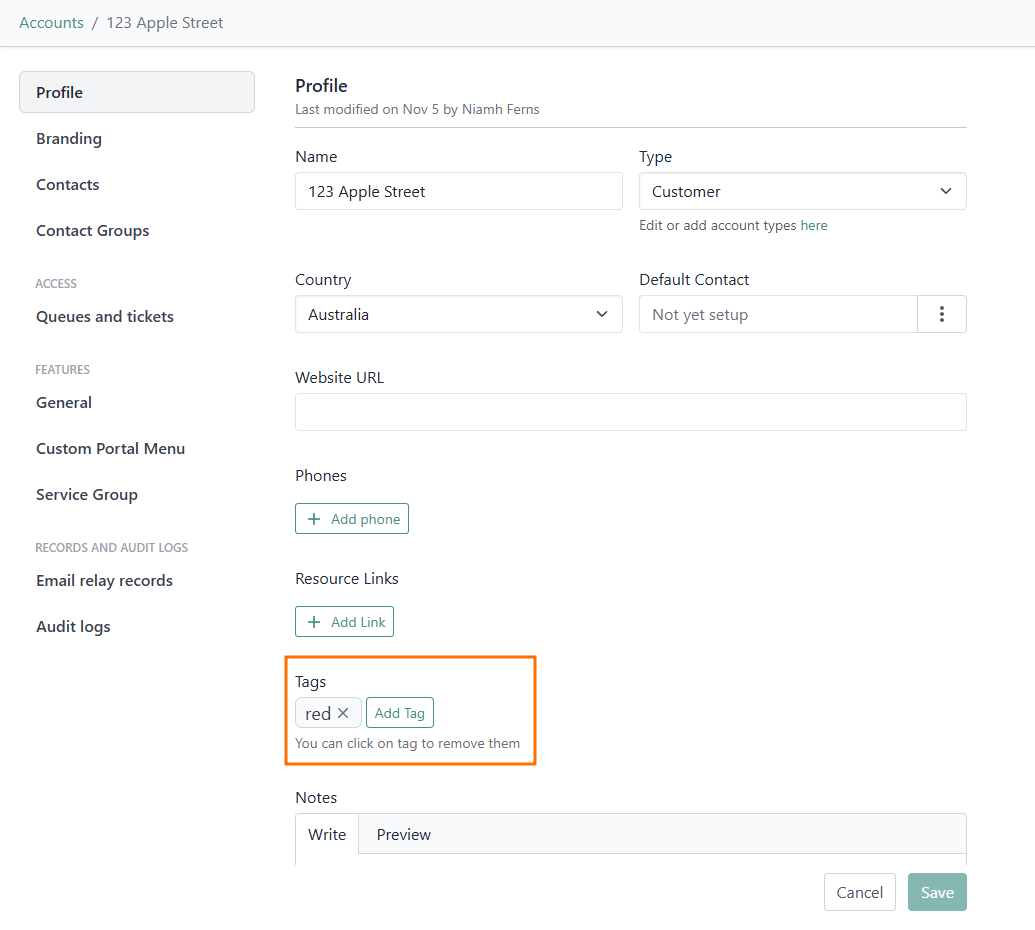Save the profile changes
This screenshot has width=1035, height=930.
coord(937,892)
